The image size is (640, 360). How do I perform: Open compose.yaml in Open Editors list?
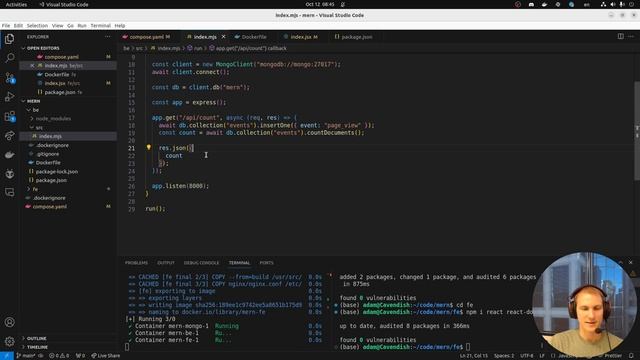(68, 57)
